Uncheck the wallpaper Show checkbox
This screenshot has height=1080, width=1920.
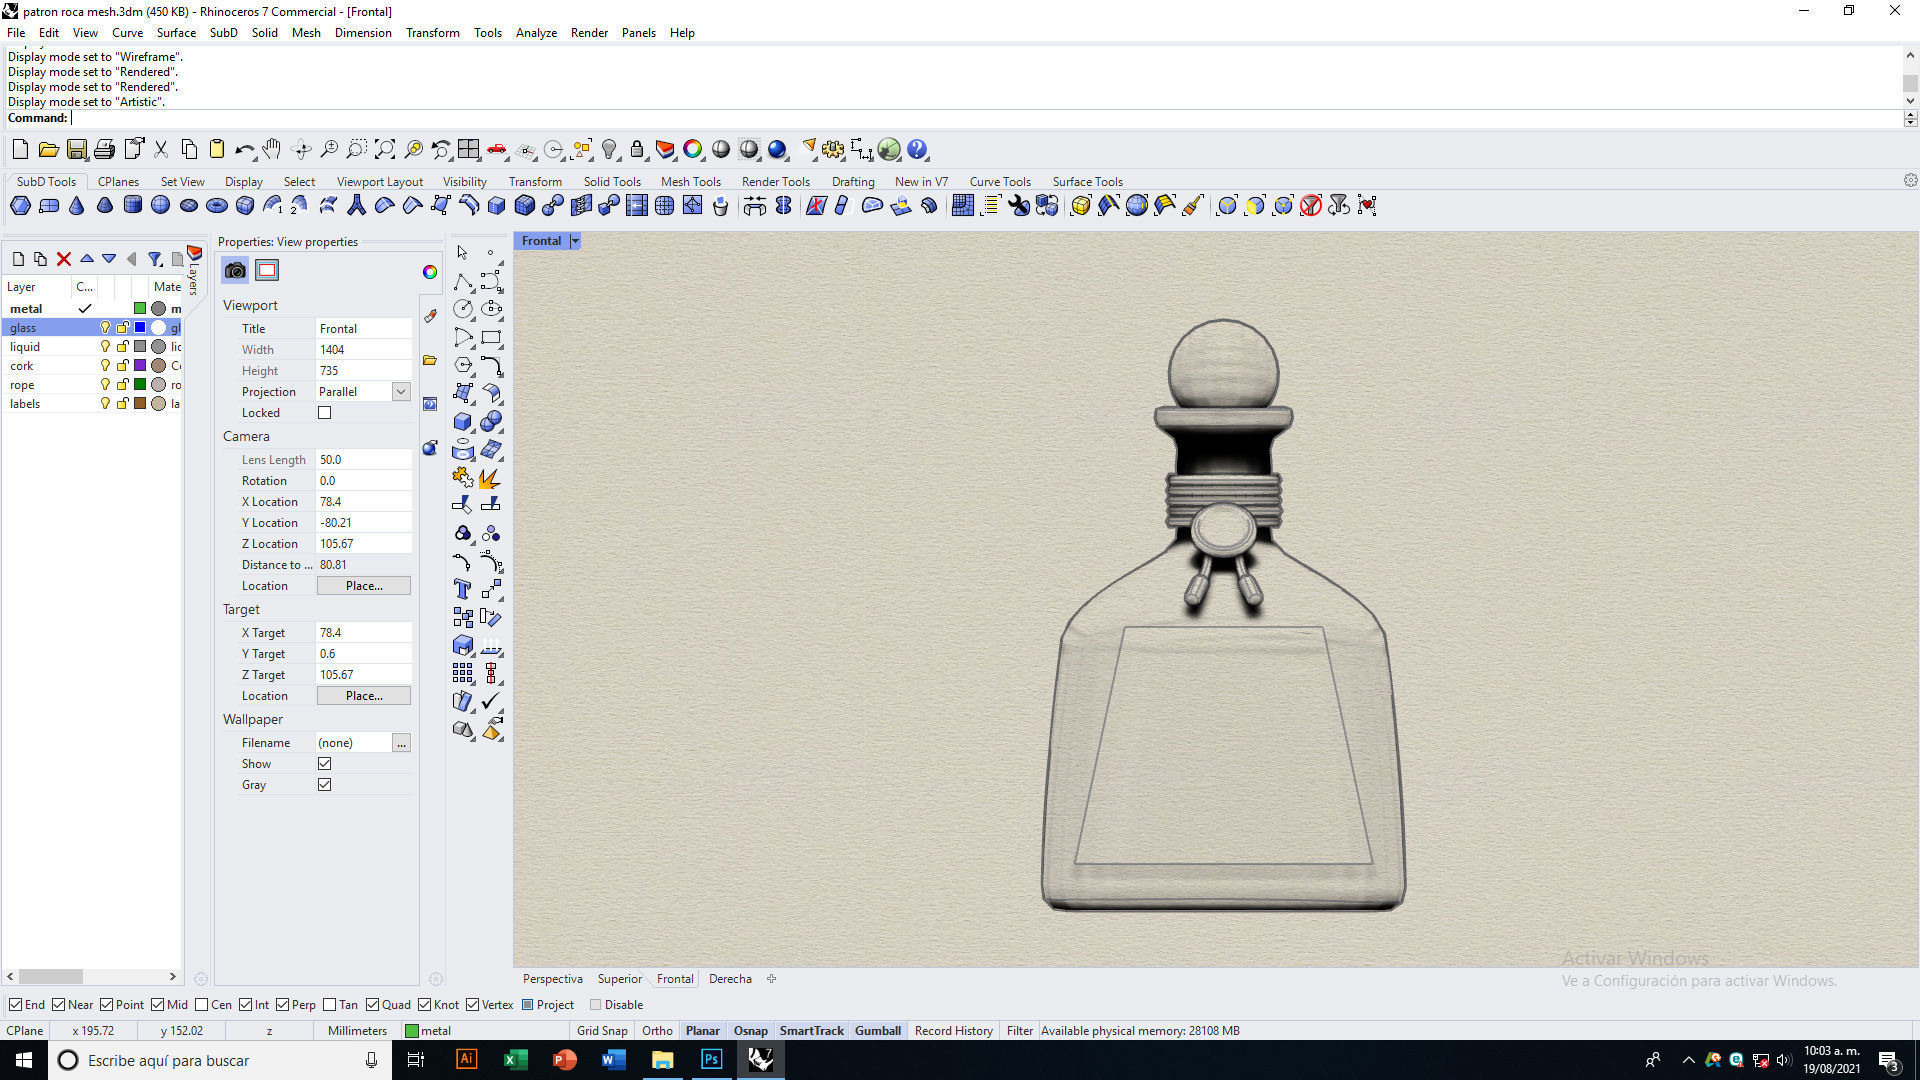click(324, 764)
